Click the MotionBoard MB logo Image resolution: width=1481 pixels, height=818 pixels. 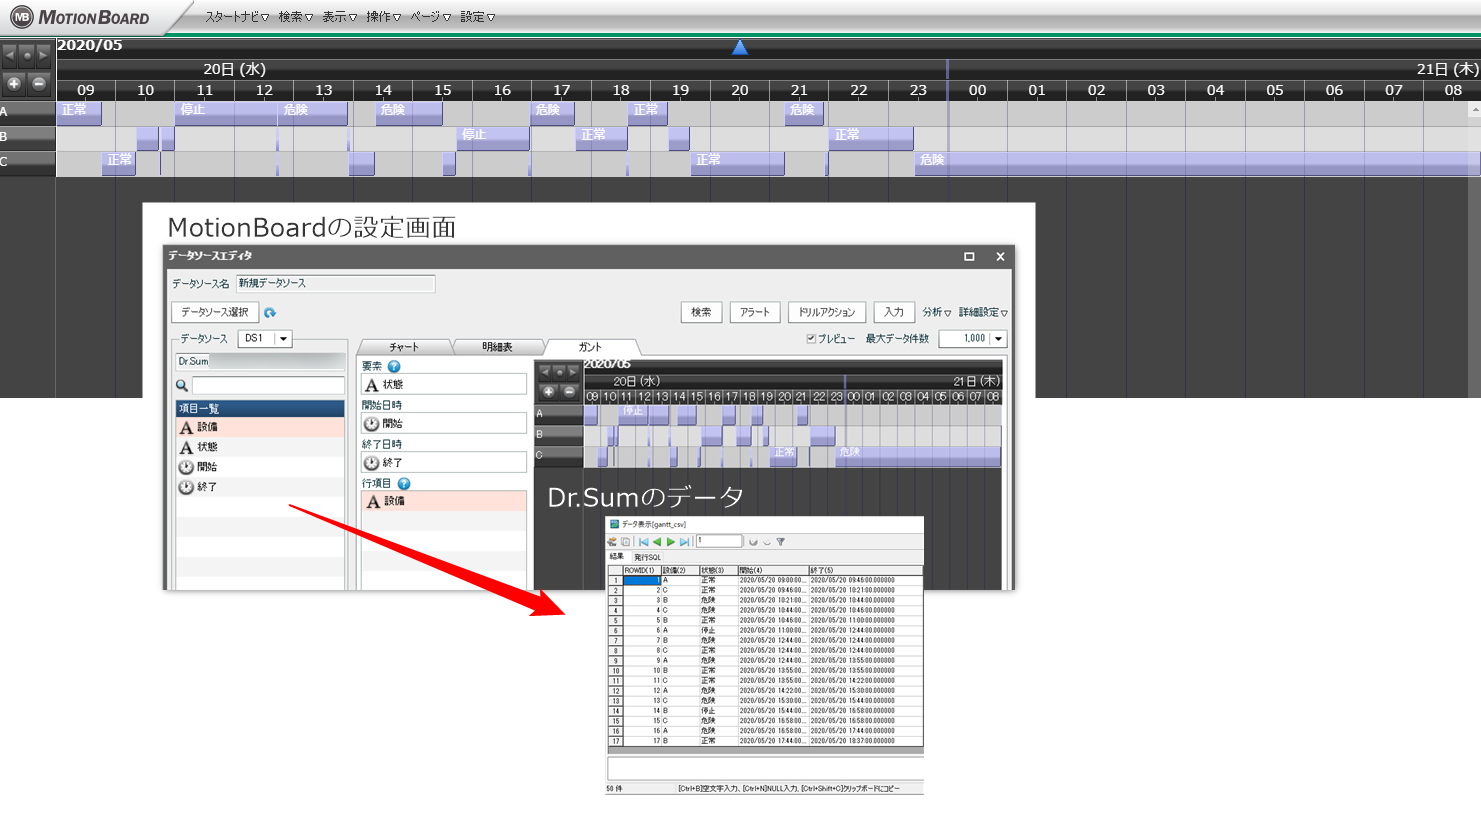[22, 17]
